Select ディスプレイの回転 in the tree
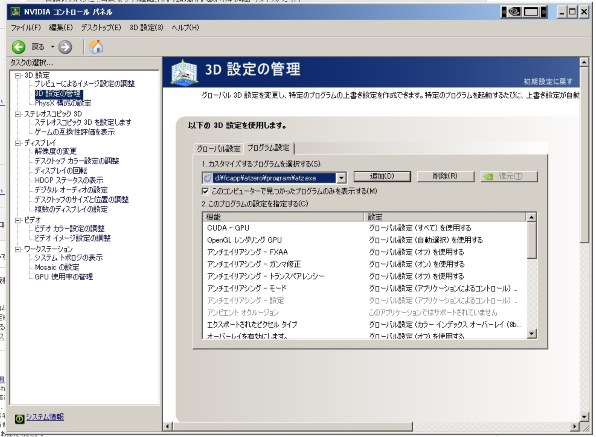This screenshot has width=596, height=437. pyautogui.click(x=61, y=171)
